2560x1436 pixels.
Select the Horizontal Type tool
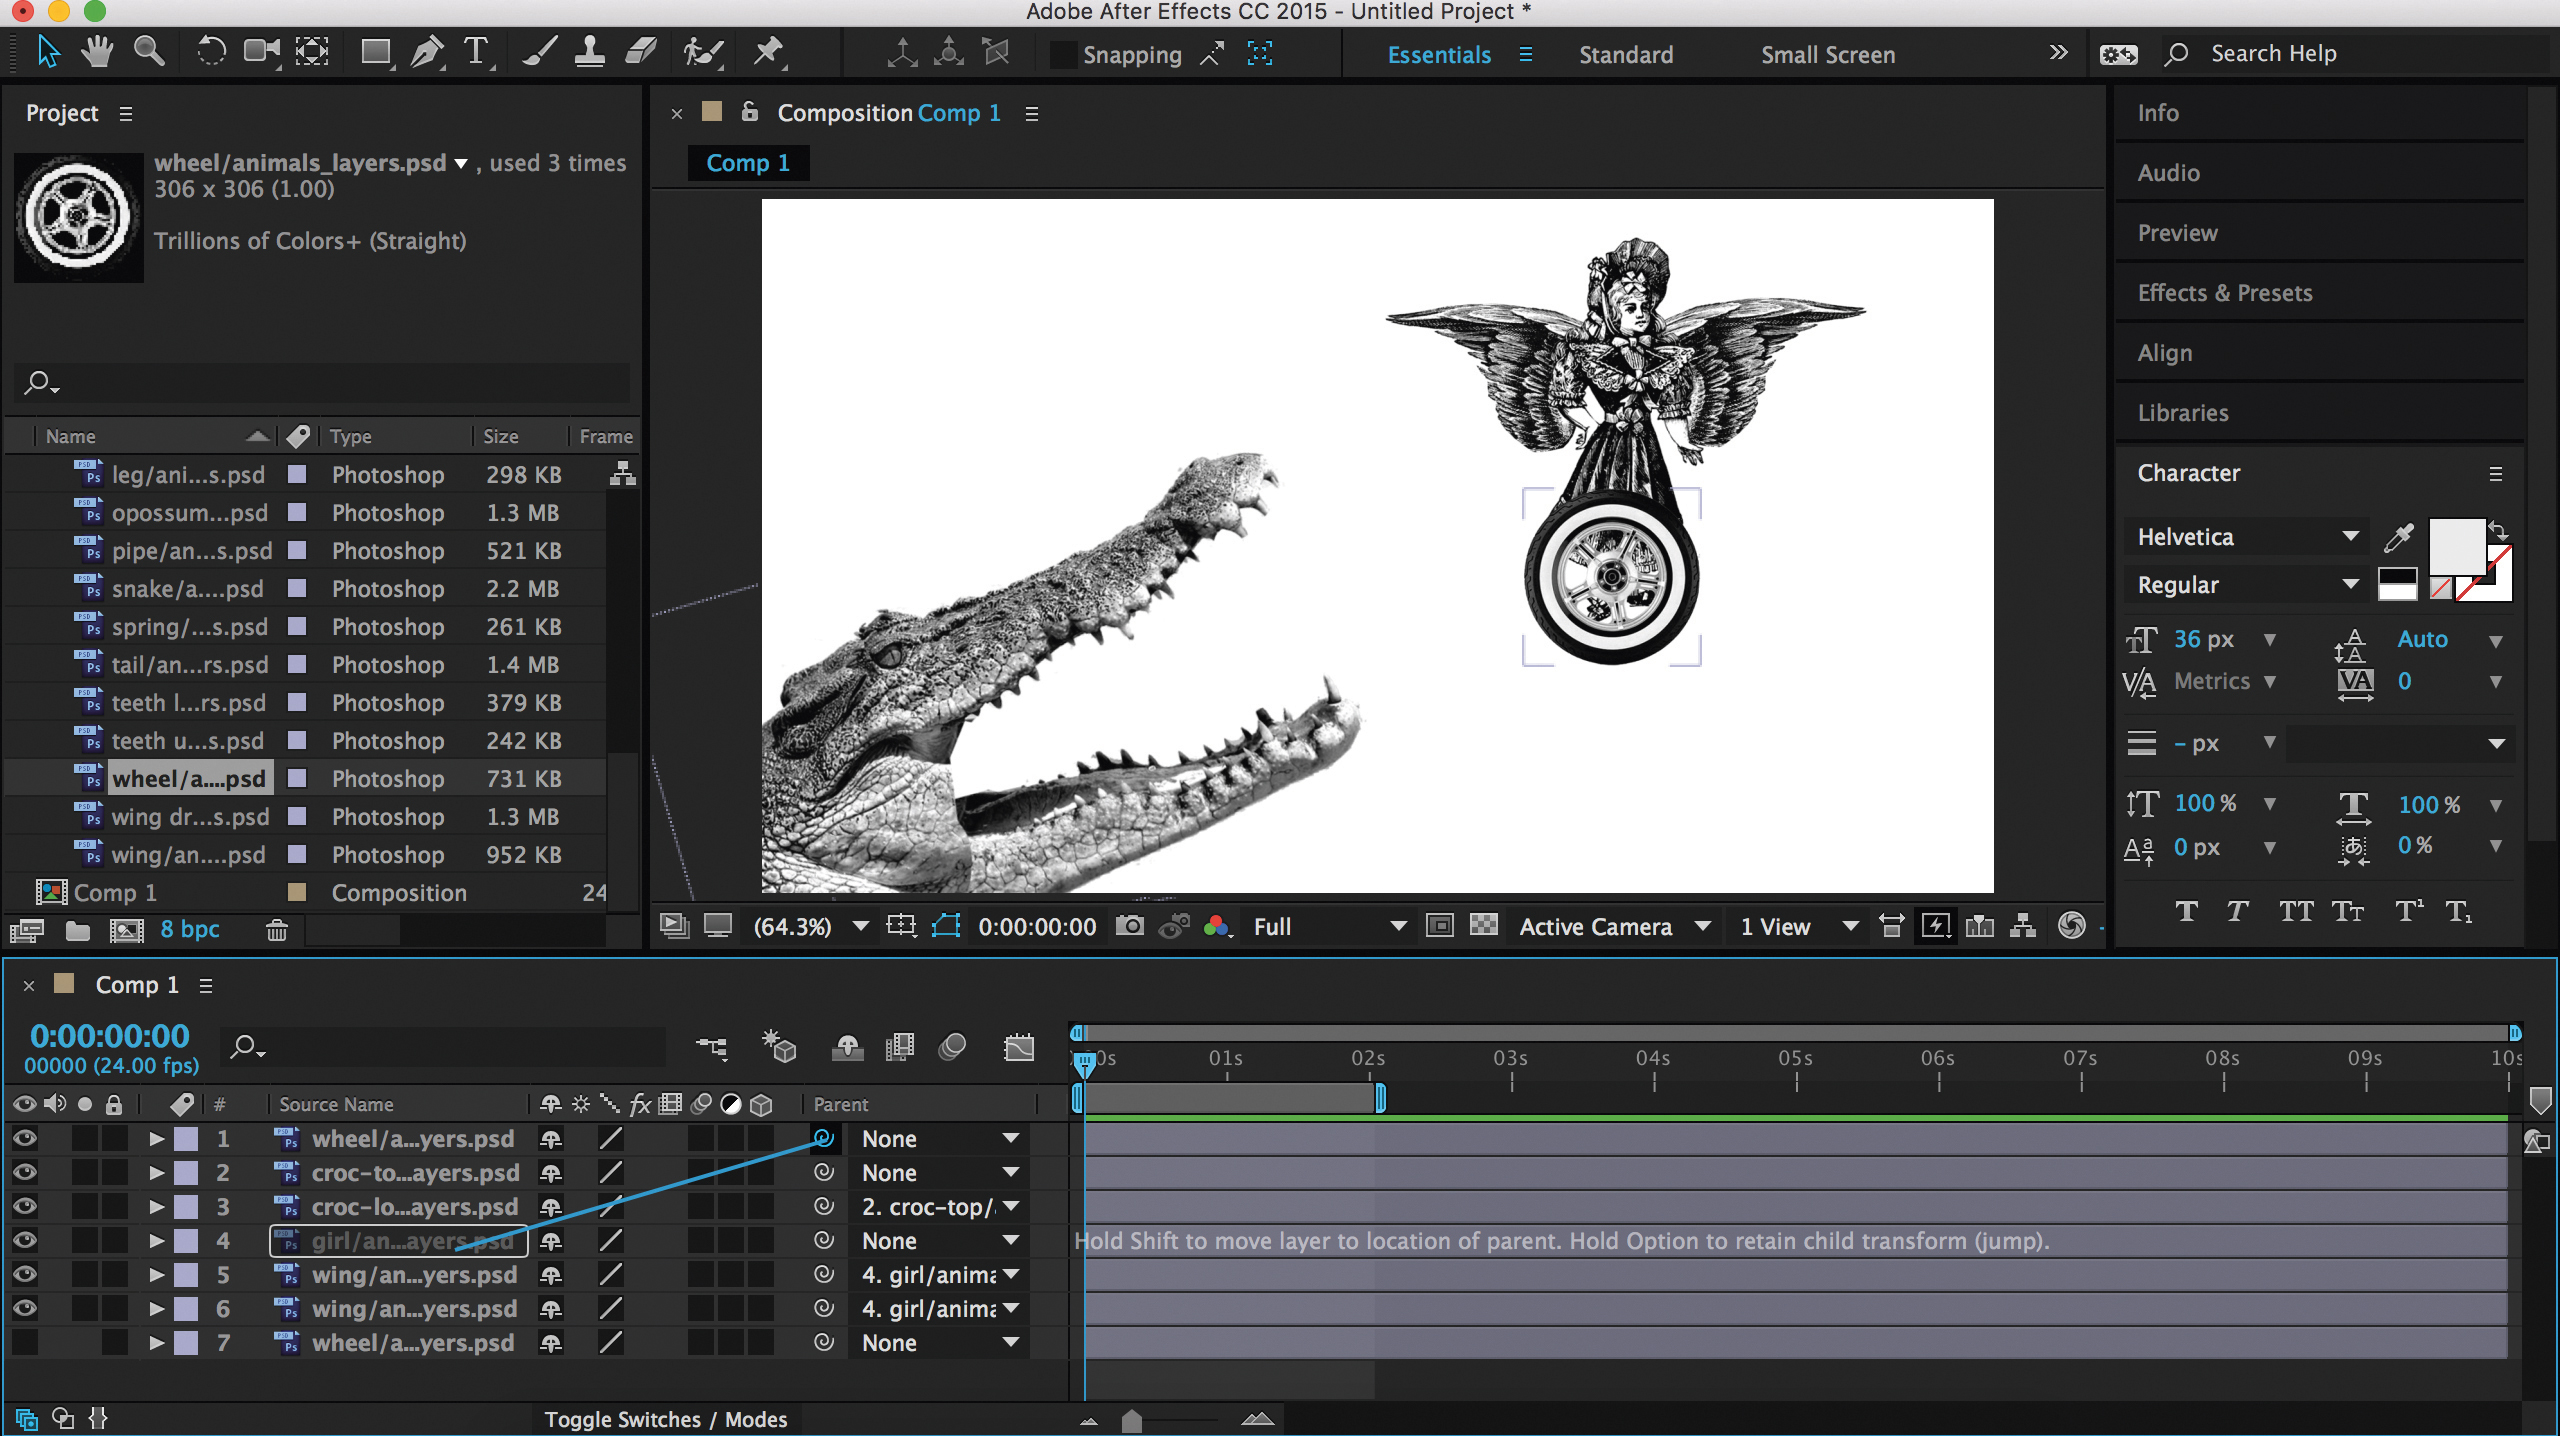coord(477,52)
